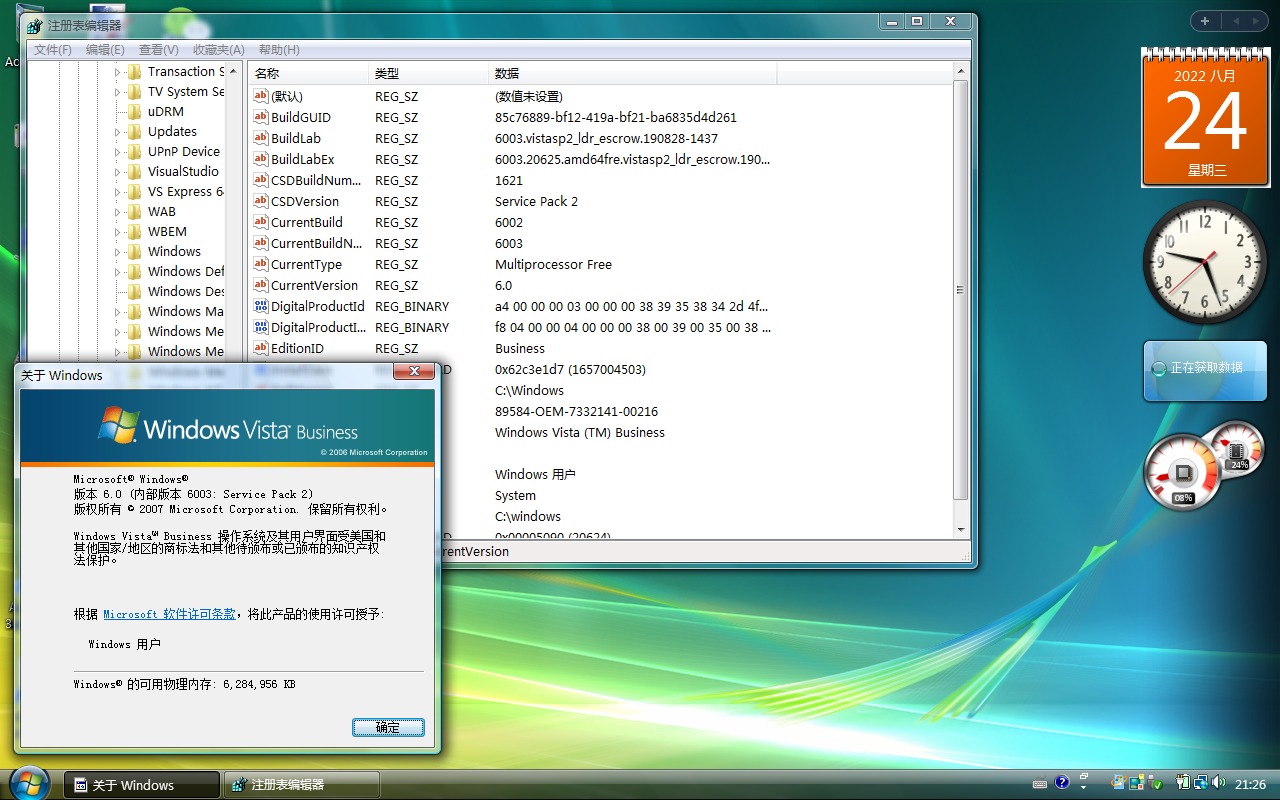The width and height of the screenshot is (1280, 800).
Task: Click the WBEM folder icon in the tree
Action: coord(134,231)
